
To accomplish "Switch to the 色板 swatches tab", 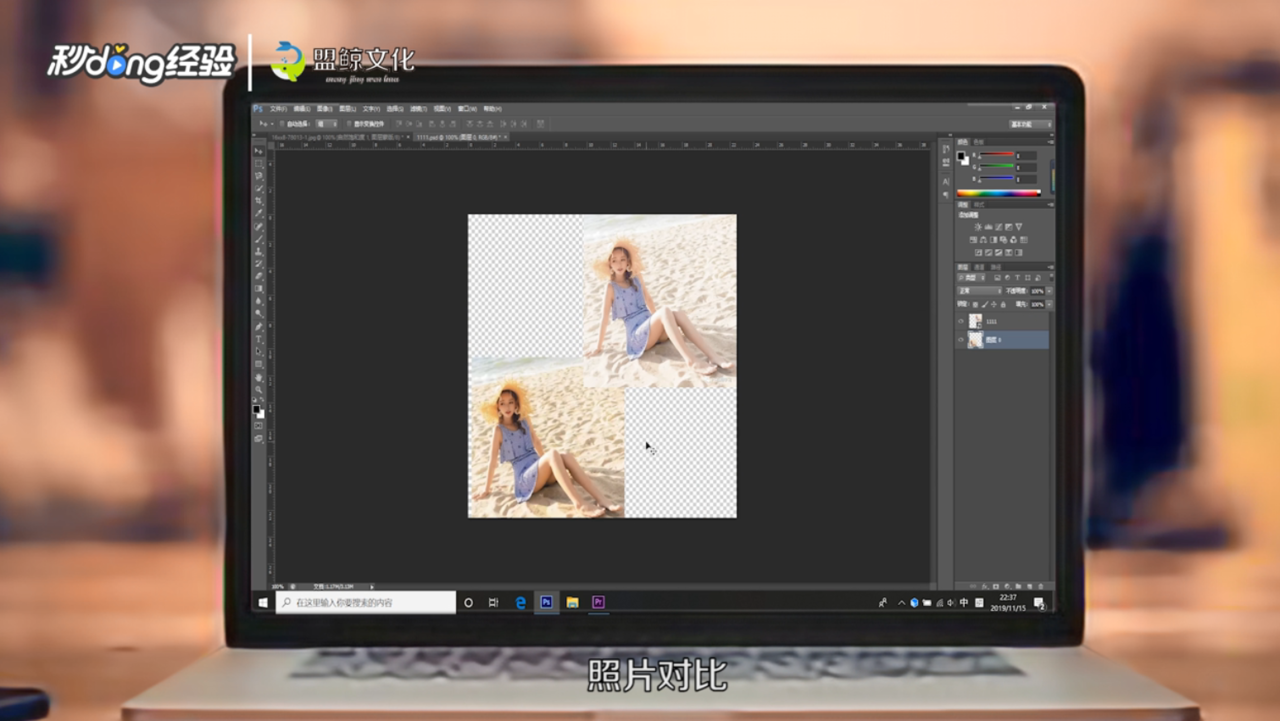I will pyautogui.click(x=978, y=142).
